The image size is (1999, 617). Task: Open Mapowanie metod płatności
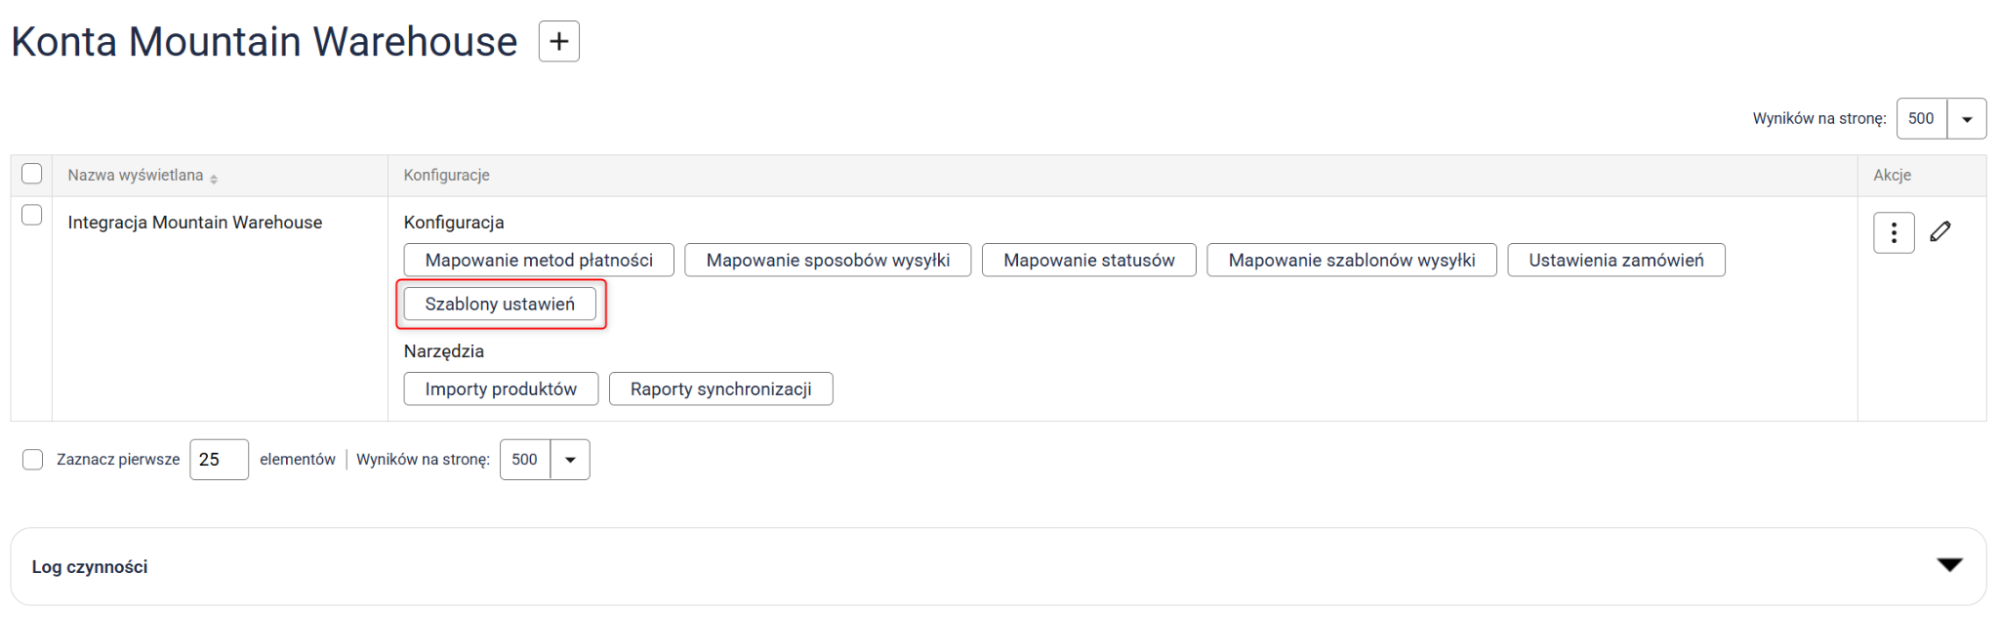tap(538, 260)
